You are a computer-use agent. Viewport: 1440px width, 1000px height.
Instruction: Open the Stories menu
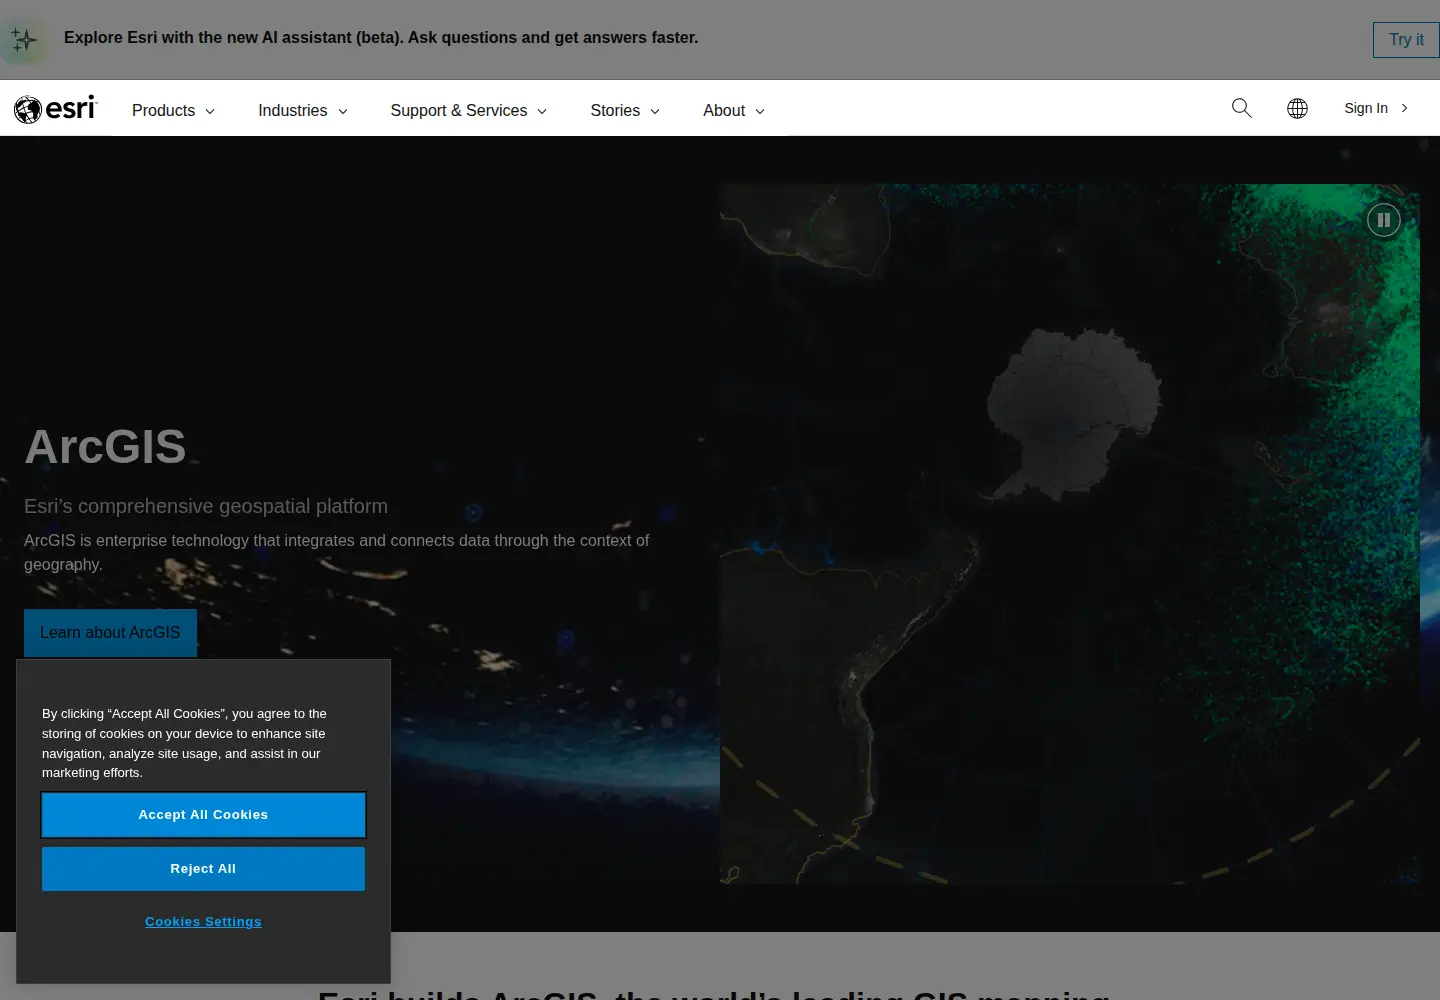[x=625, y=110]
